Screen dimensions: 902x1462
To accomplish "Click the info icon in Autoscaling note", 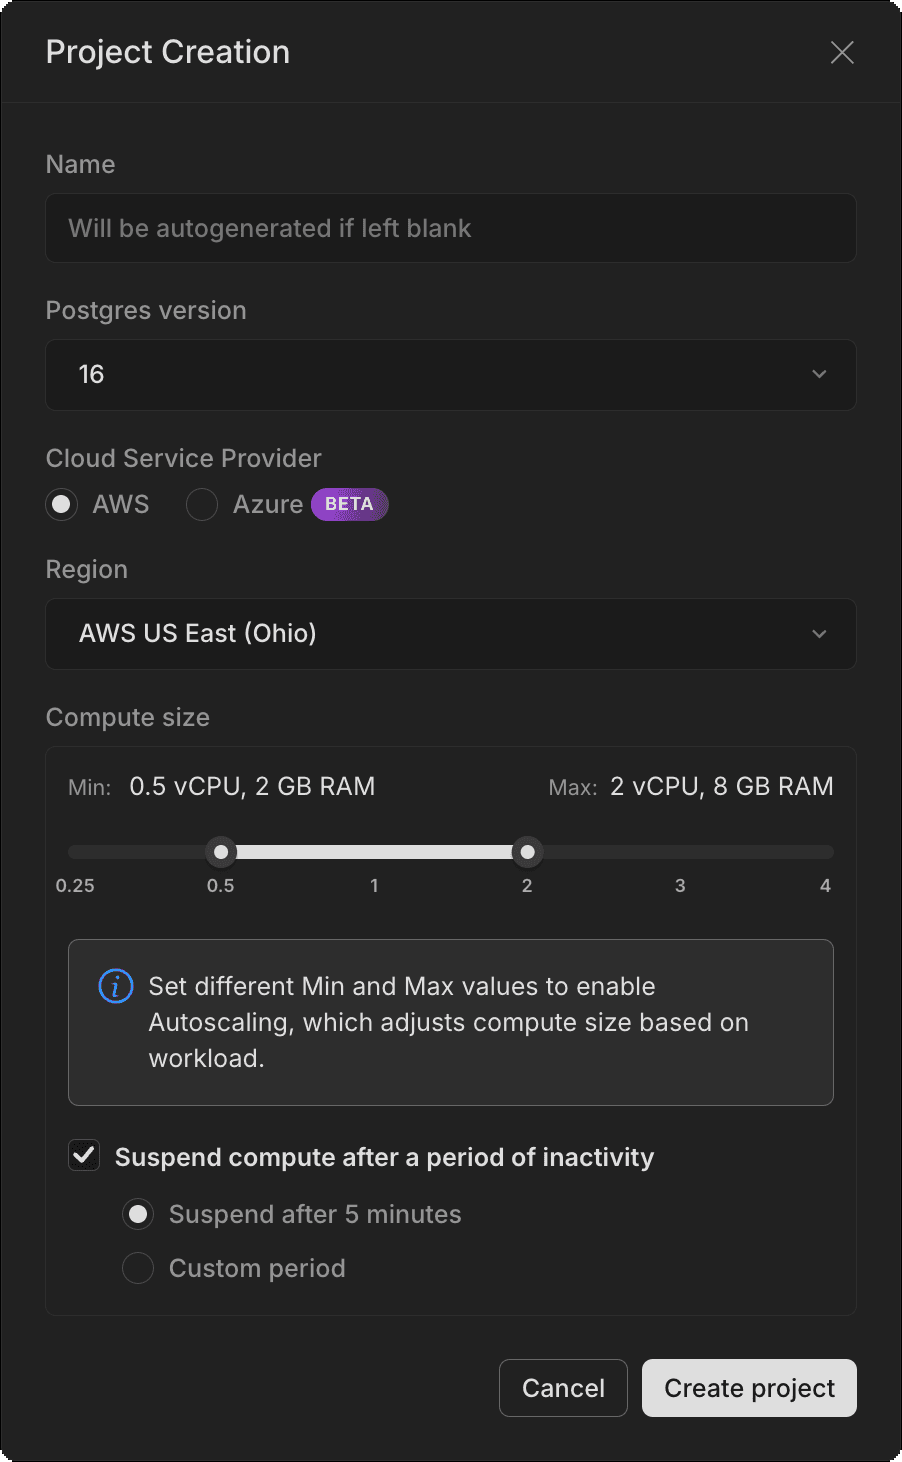I will click(116, 987).
